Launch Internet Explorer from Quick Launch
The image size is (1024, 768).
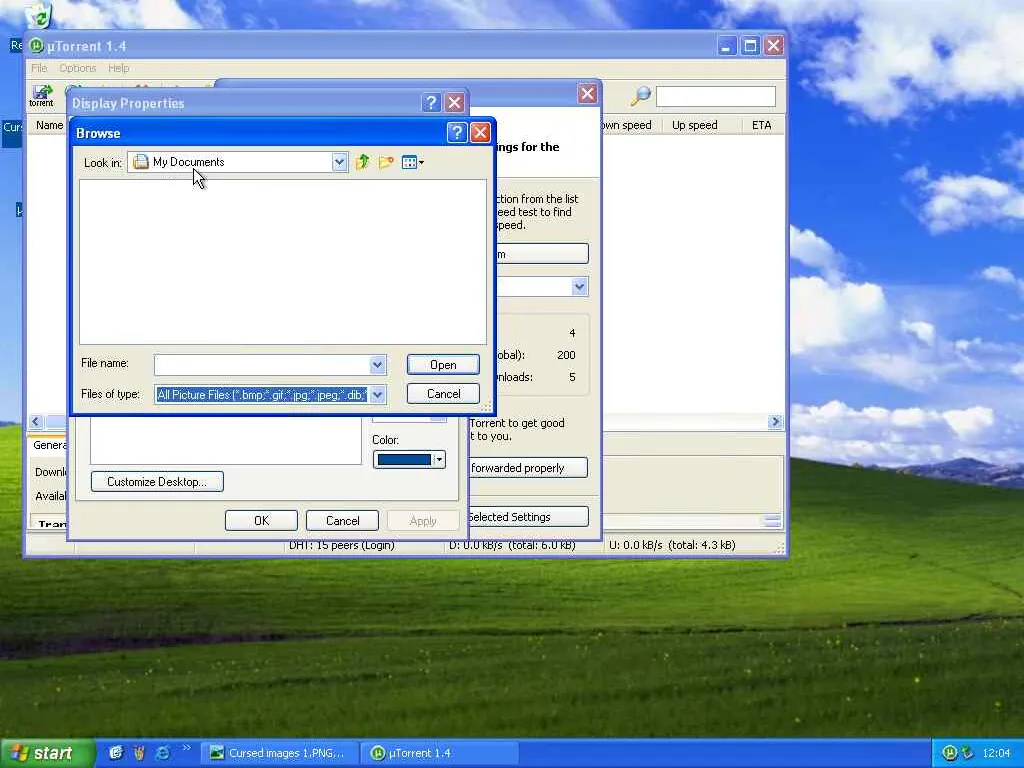point(163,753)
